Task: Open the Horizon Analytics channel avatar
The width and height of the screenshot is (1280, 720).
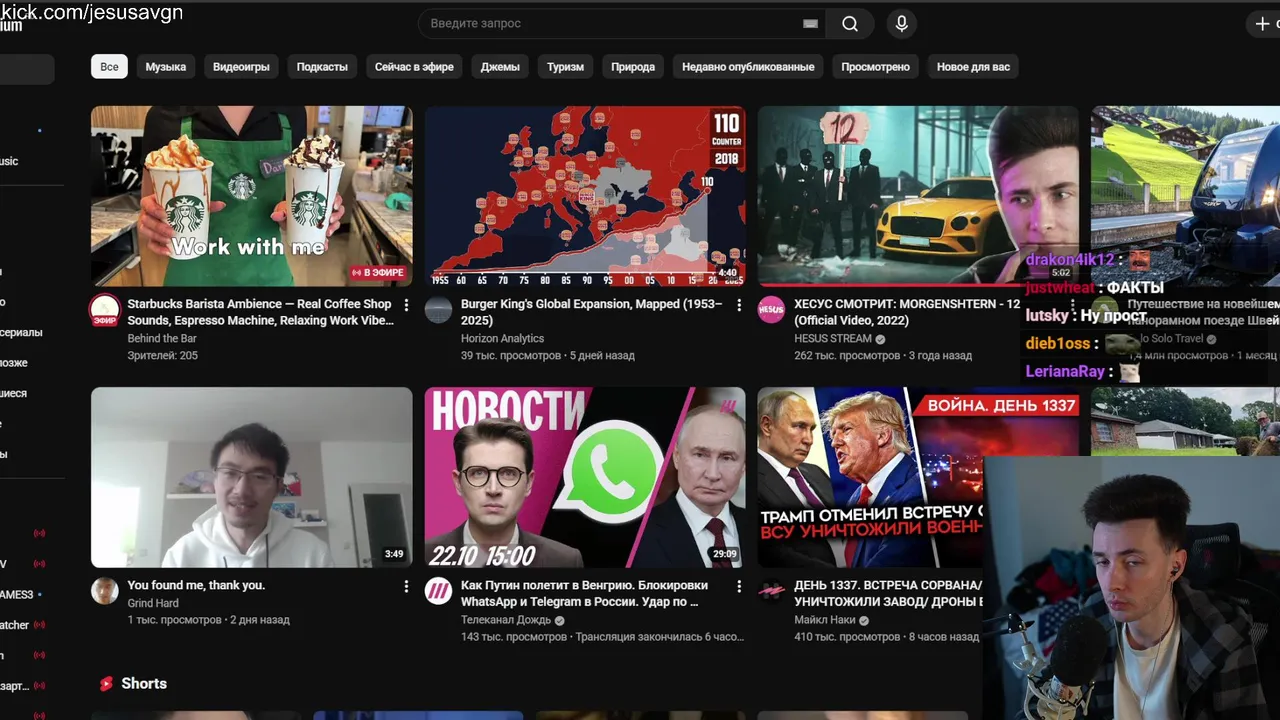Action: [438, 310]
